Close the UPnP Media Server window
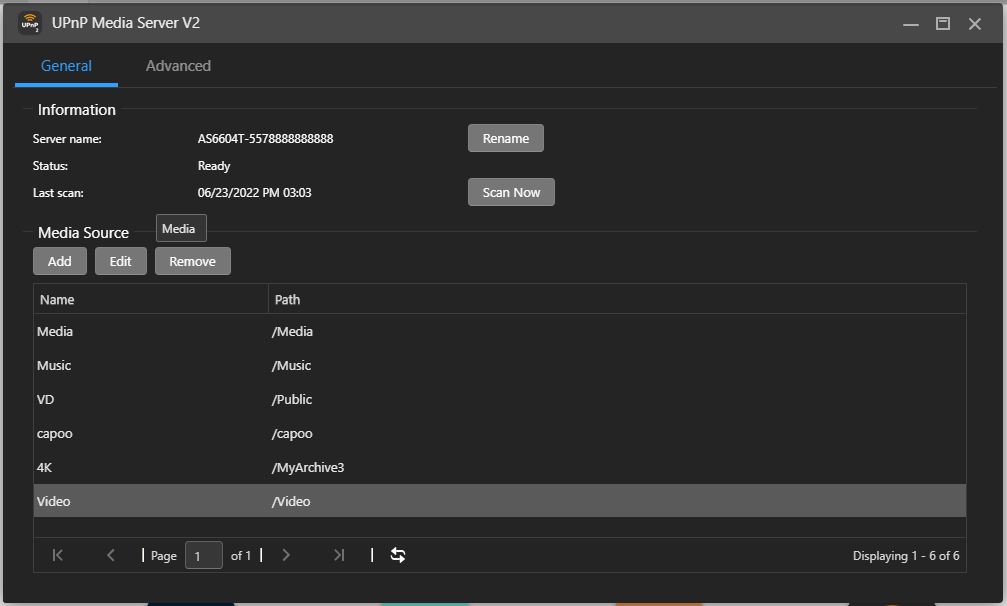Viewport: 1007px width, 606px height. pyautogui.click(x=975, y=23)
